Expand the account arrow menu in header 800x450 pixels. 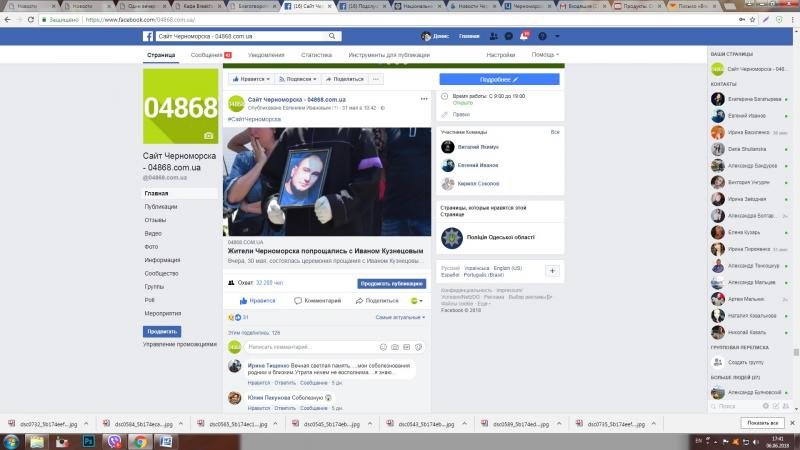point(557,36)
